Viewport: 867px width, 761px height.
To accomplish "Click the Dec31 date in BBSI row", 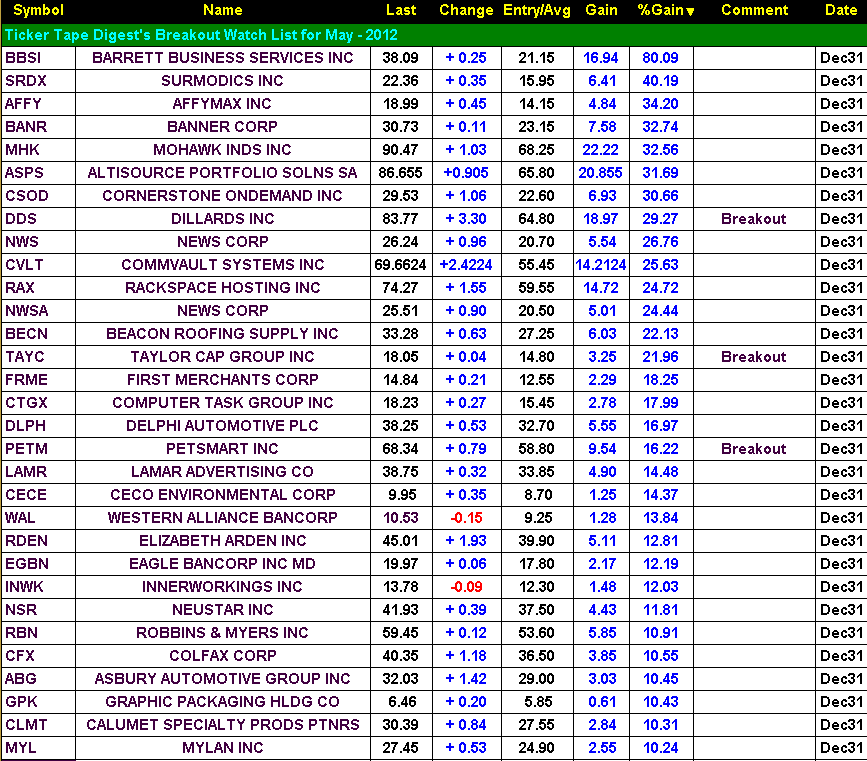I will (841, 58).
